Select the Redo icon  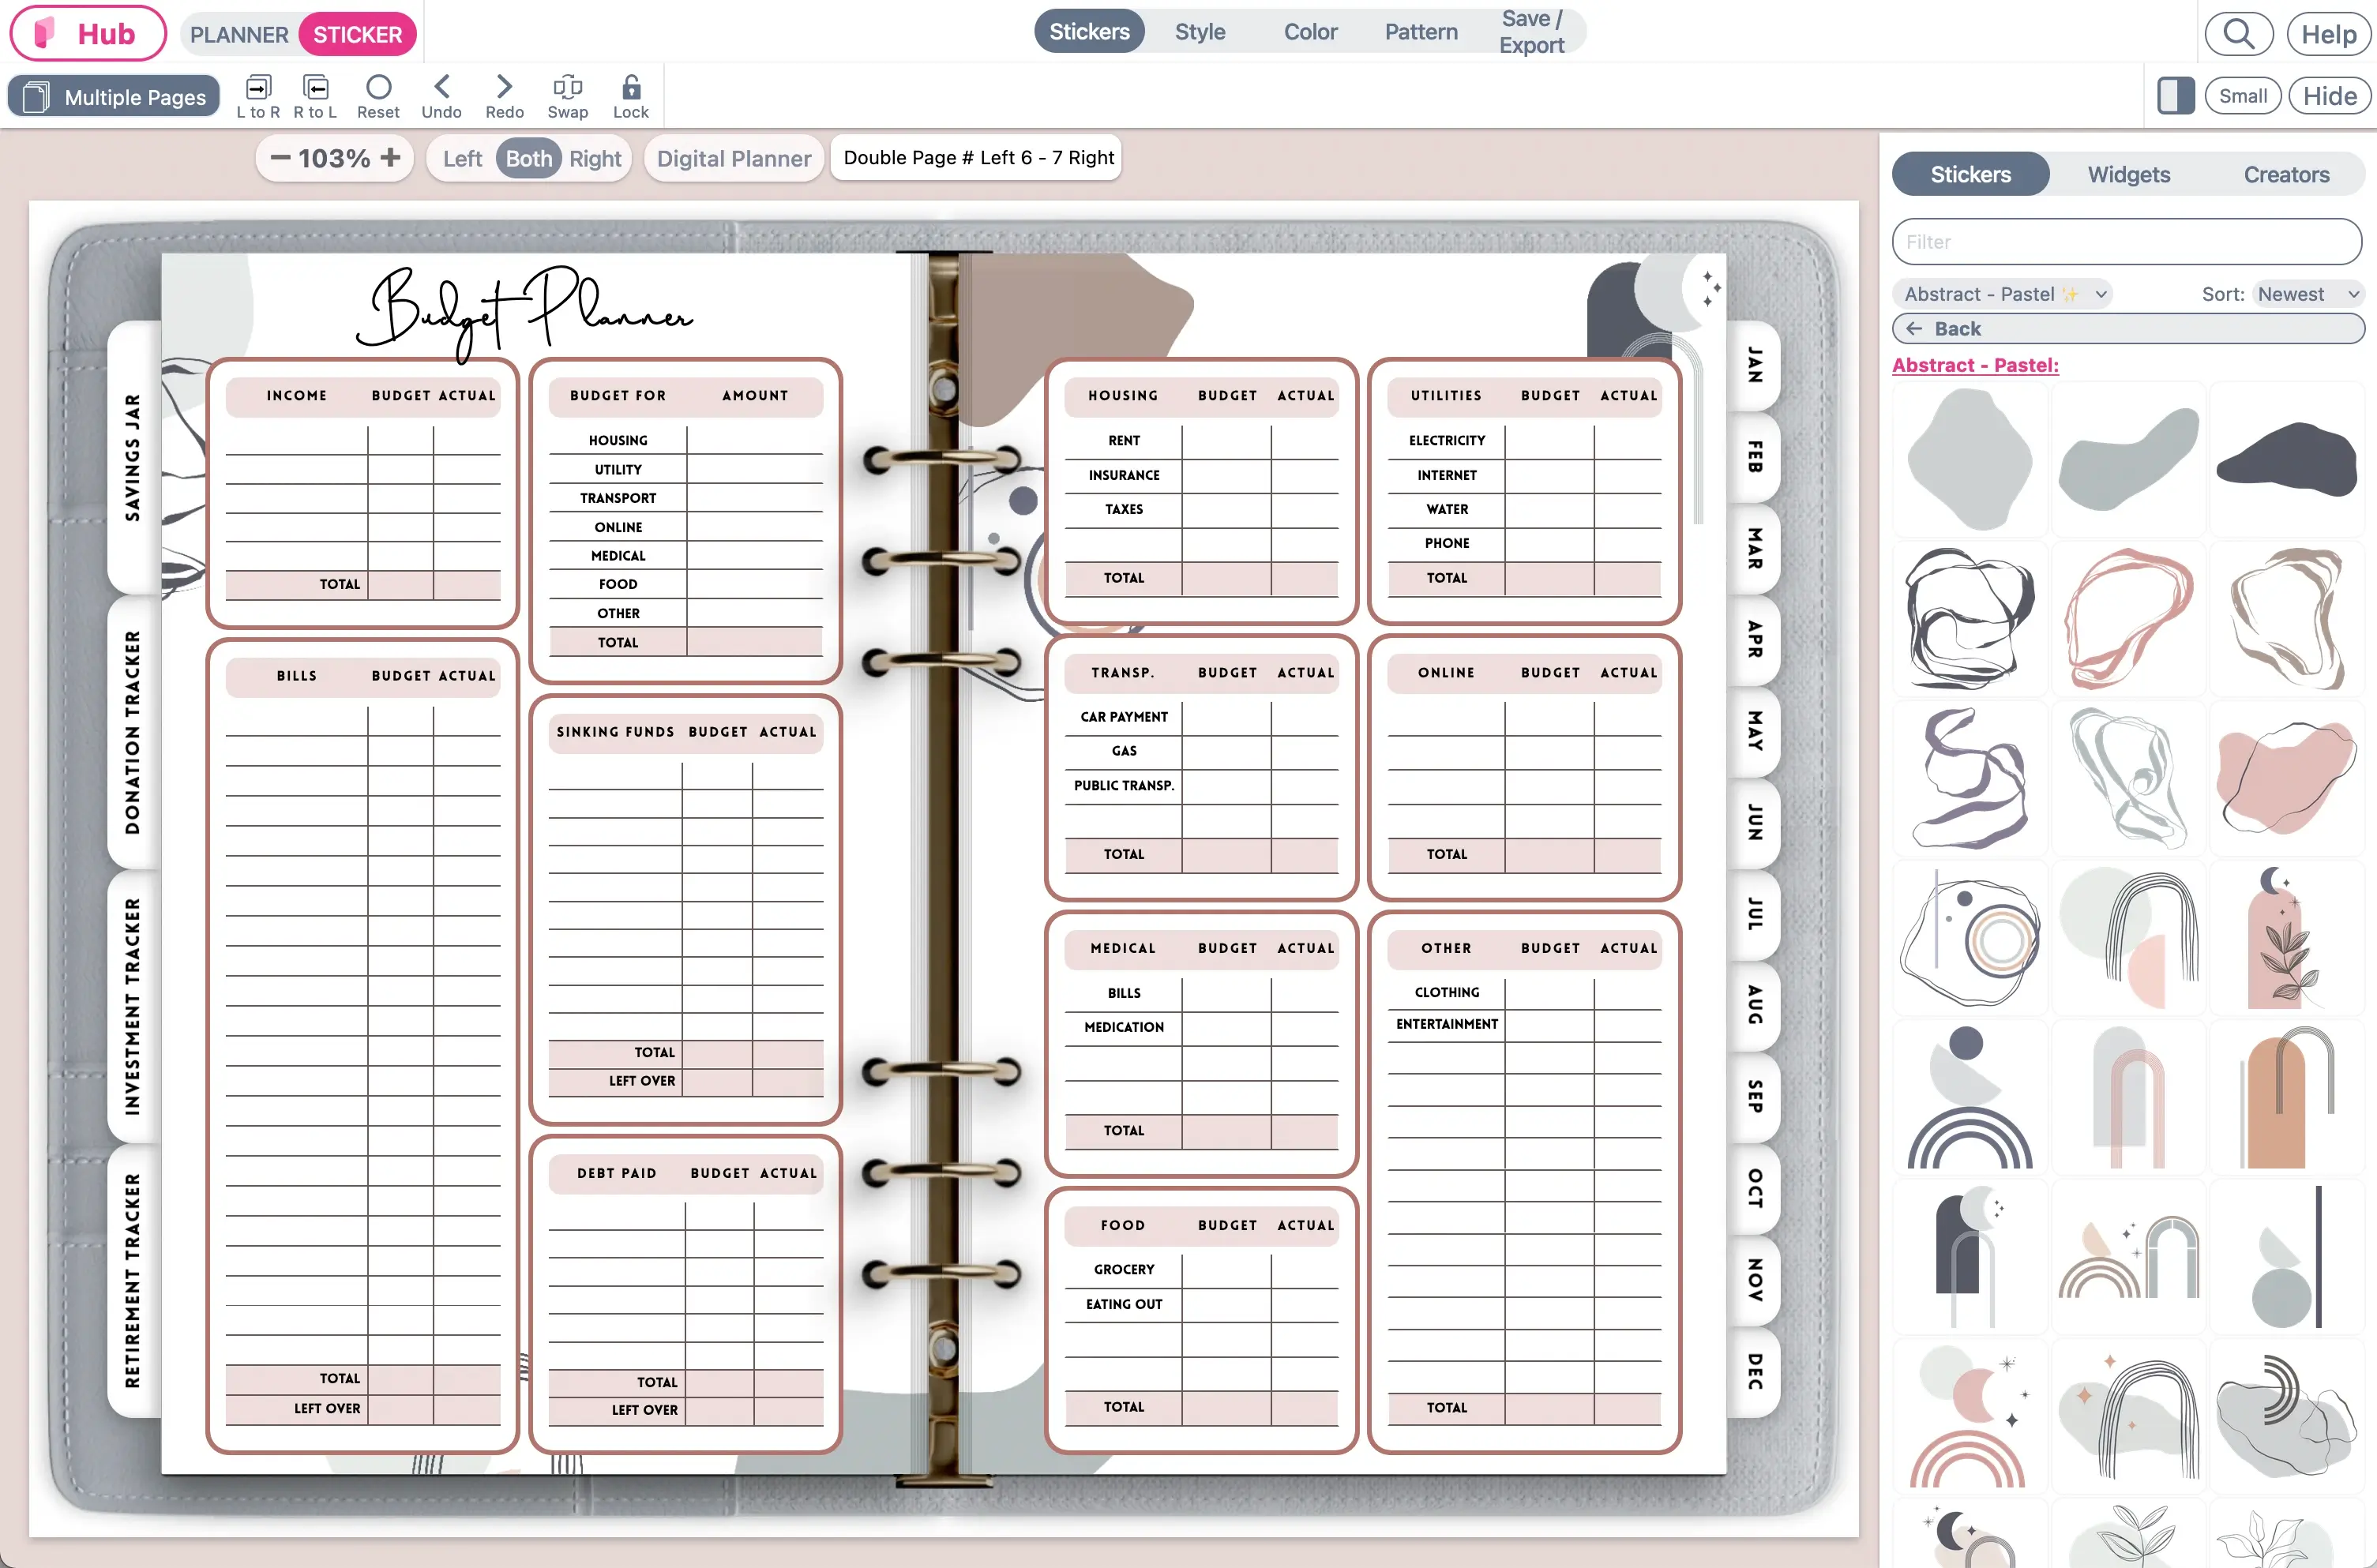[x=503, y=95]
